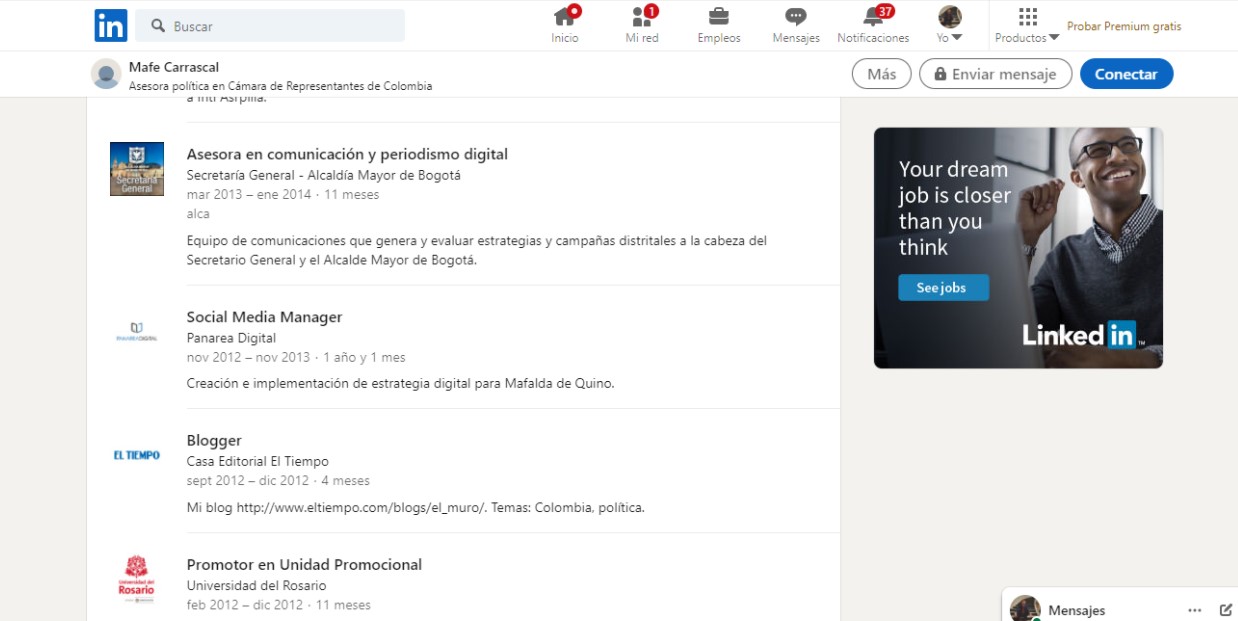Open Probar Premium gratis
Screen dimensions: 1238x621
(1124, 26)
